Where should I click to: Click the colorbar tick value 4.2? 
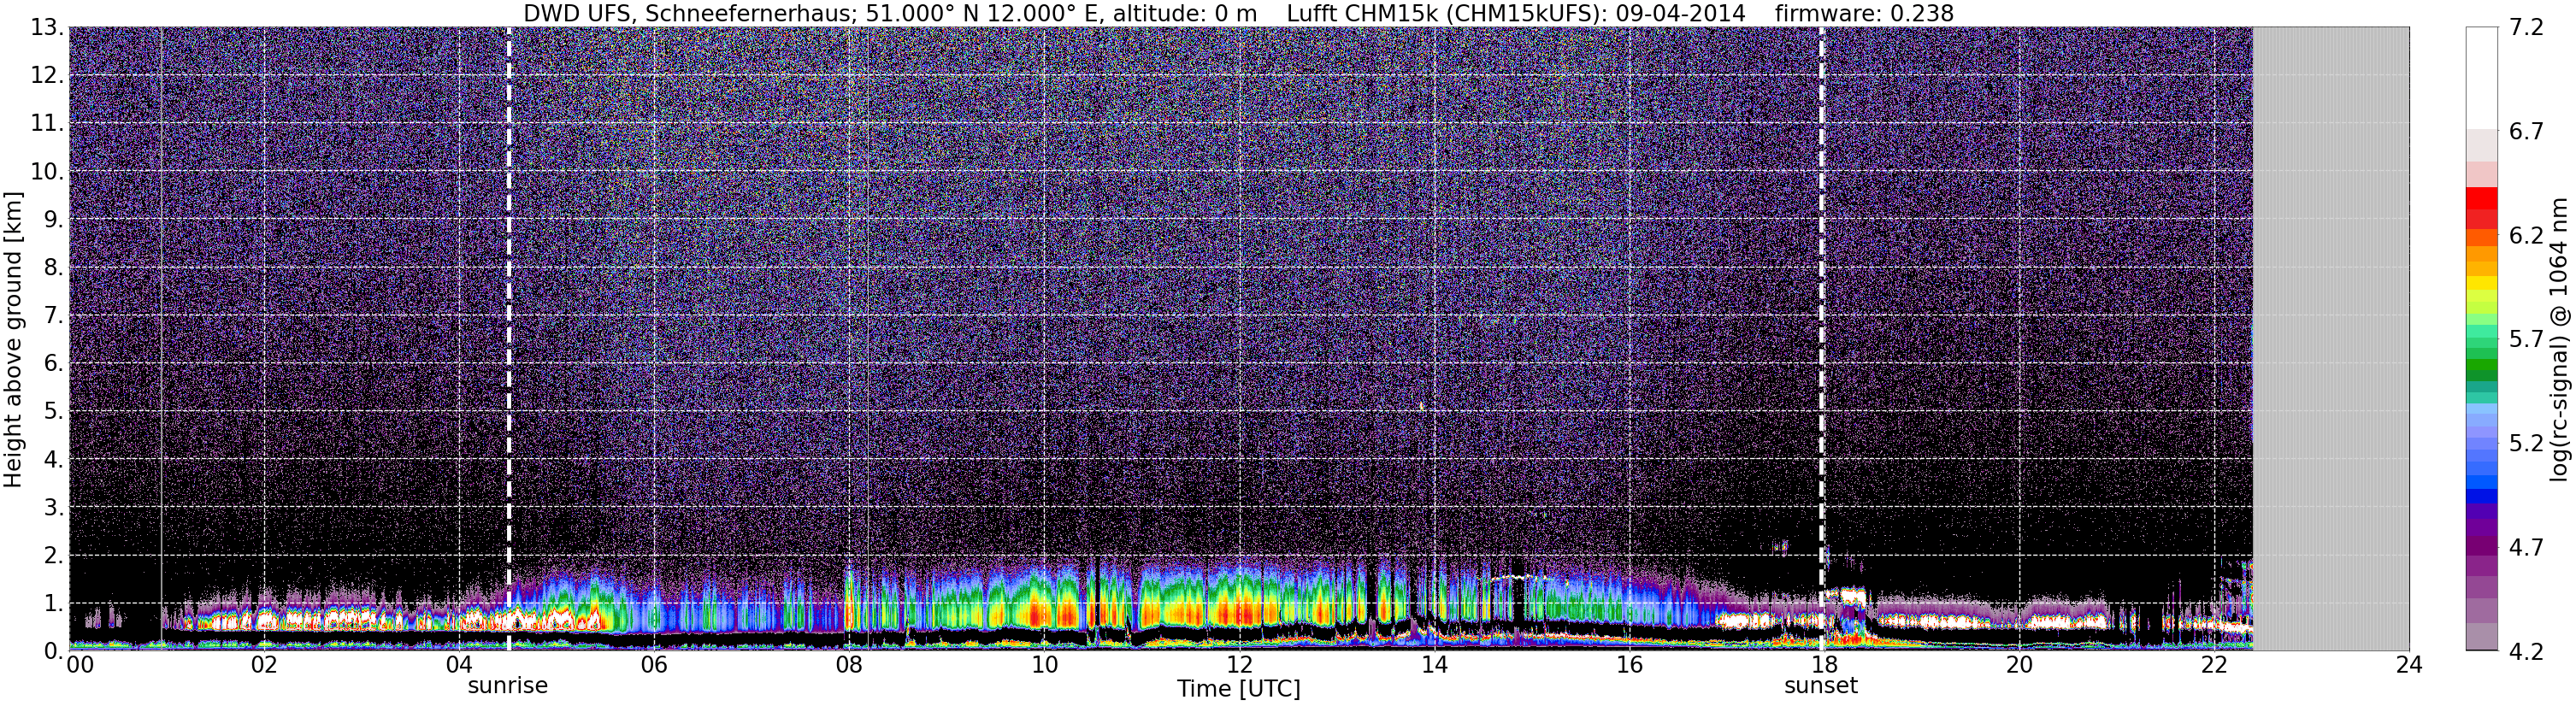coord(2526,652)
